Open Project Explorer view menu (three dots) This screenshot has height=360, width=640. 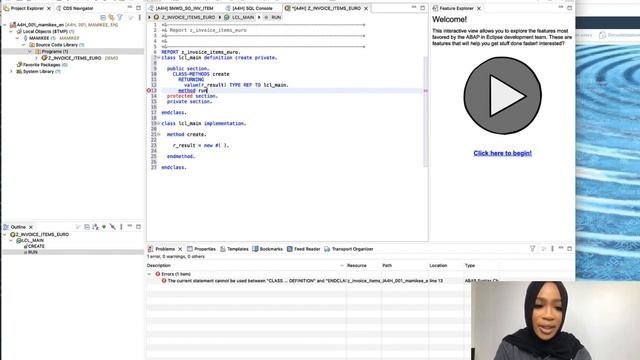pos(140,18)
